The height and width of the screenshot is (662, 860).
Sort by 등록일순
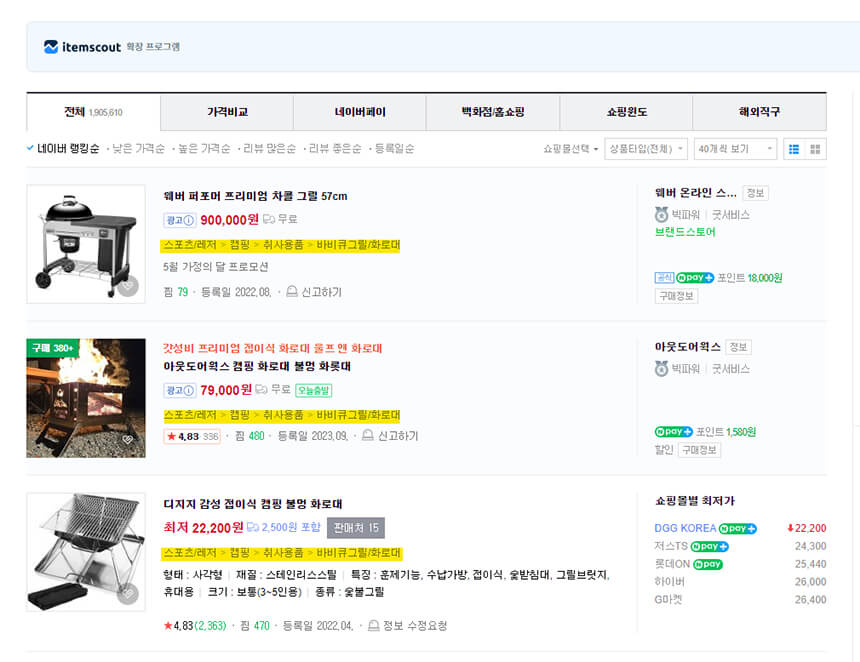click(394, 149)
